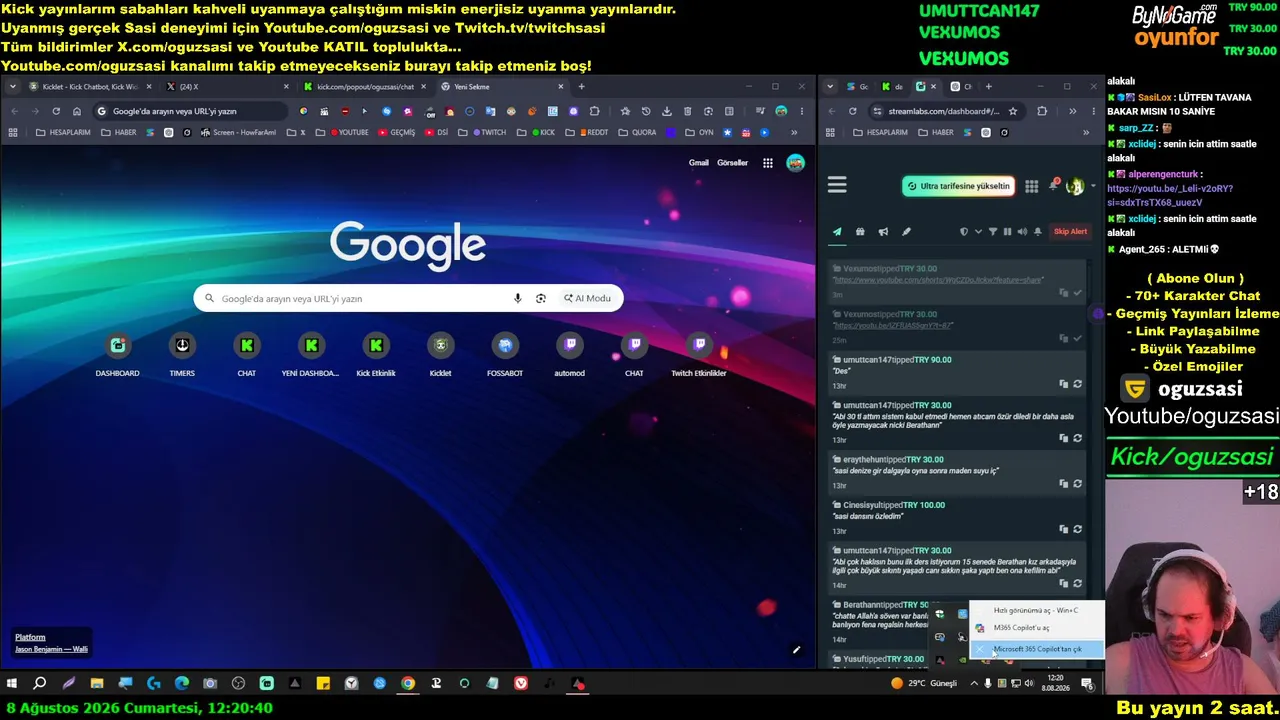Open tab search dropdown in Streamlabs Chrome window
The image size is (1280, 720).
point(830,87)
